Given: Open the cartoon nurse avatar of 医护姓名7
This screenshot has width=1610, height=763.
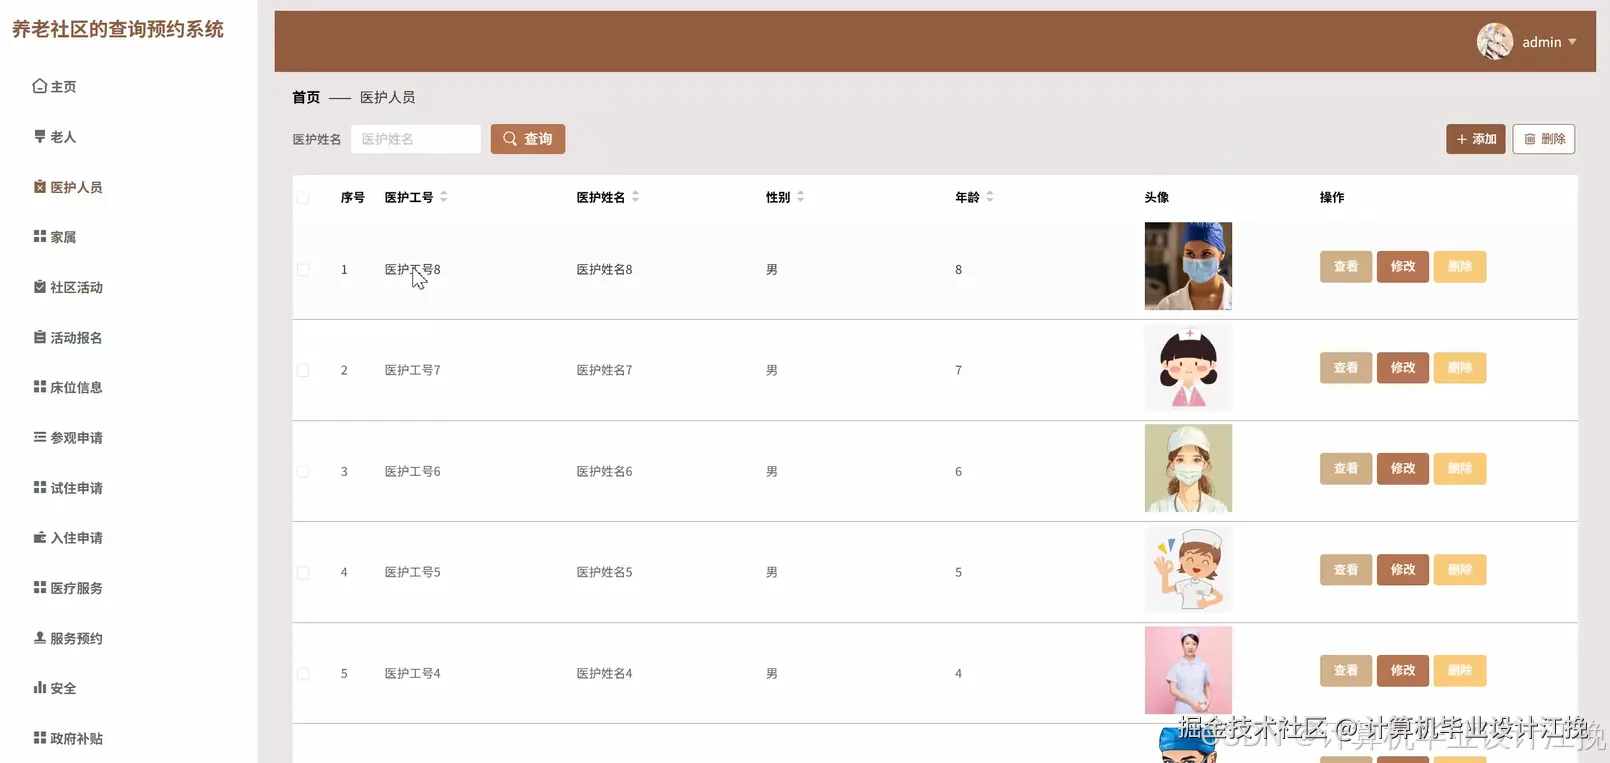Looking at the screenshot, I should pyautogui.click(x=1188, y=367).
